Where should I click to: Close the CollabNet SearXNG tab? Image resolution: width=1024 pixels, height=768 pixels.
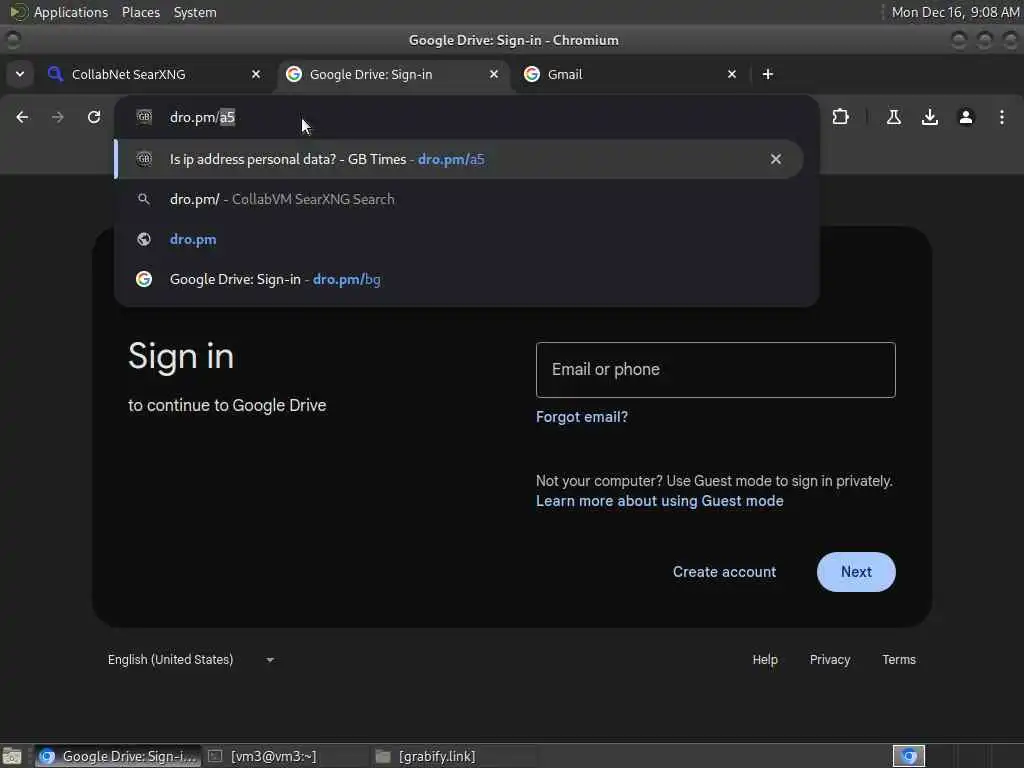(x=256, y=74)
